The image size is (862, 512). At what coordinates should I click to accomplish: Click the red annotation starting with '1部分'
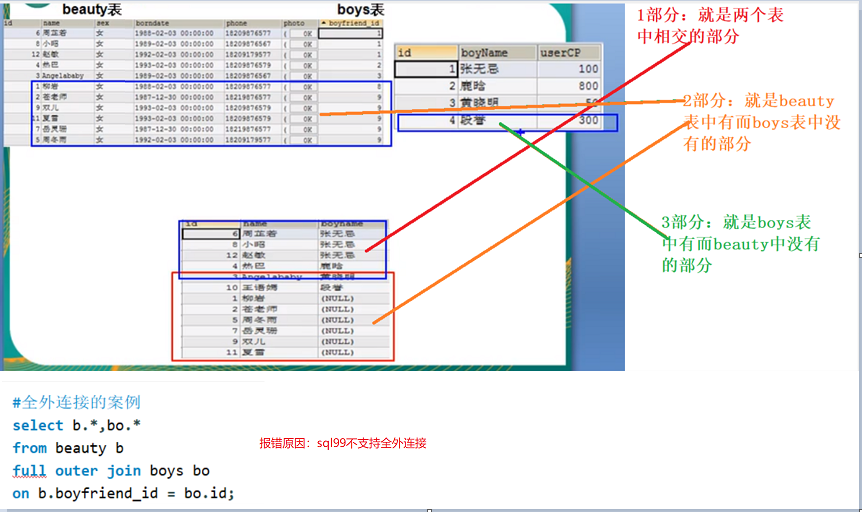point(710,26)
